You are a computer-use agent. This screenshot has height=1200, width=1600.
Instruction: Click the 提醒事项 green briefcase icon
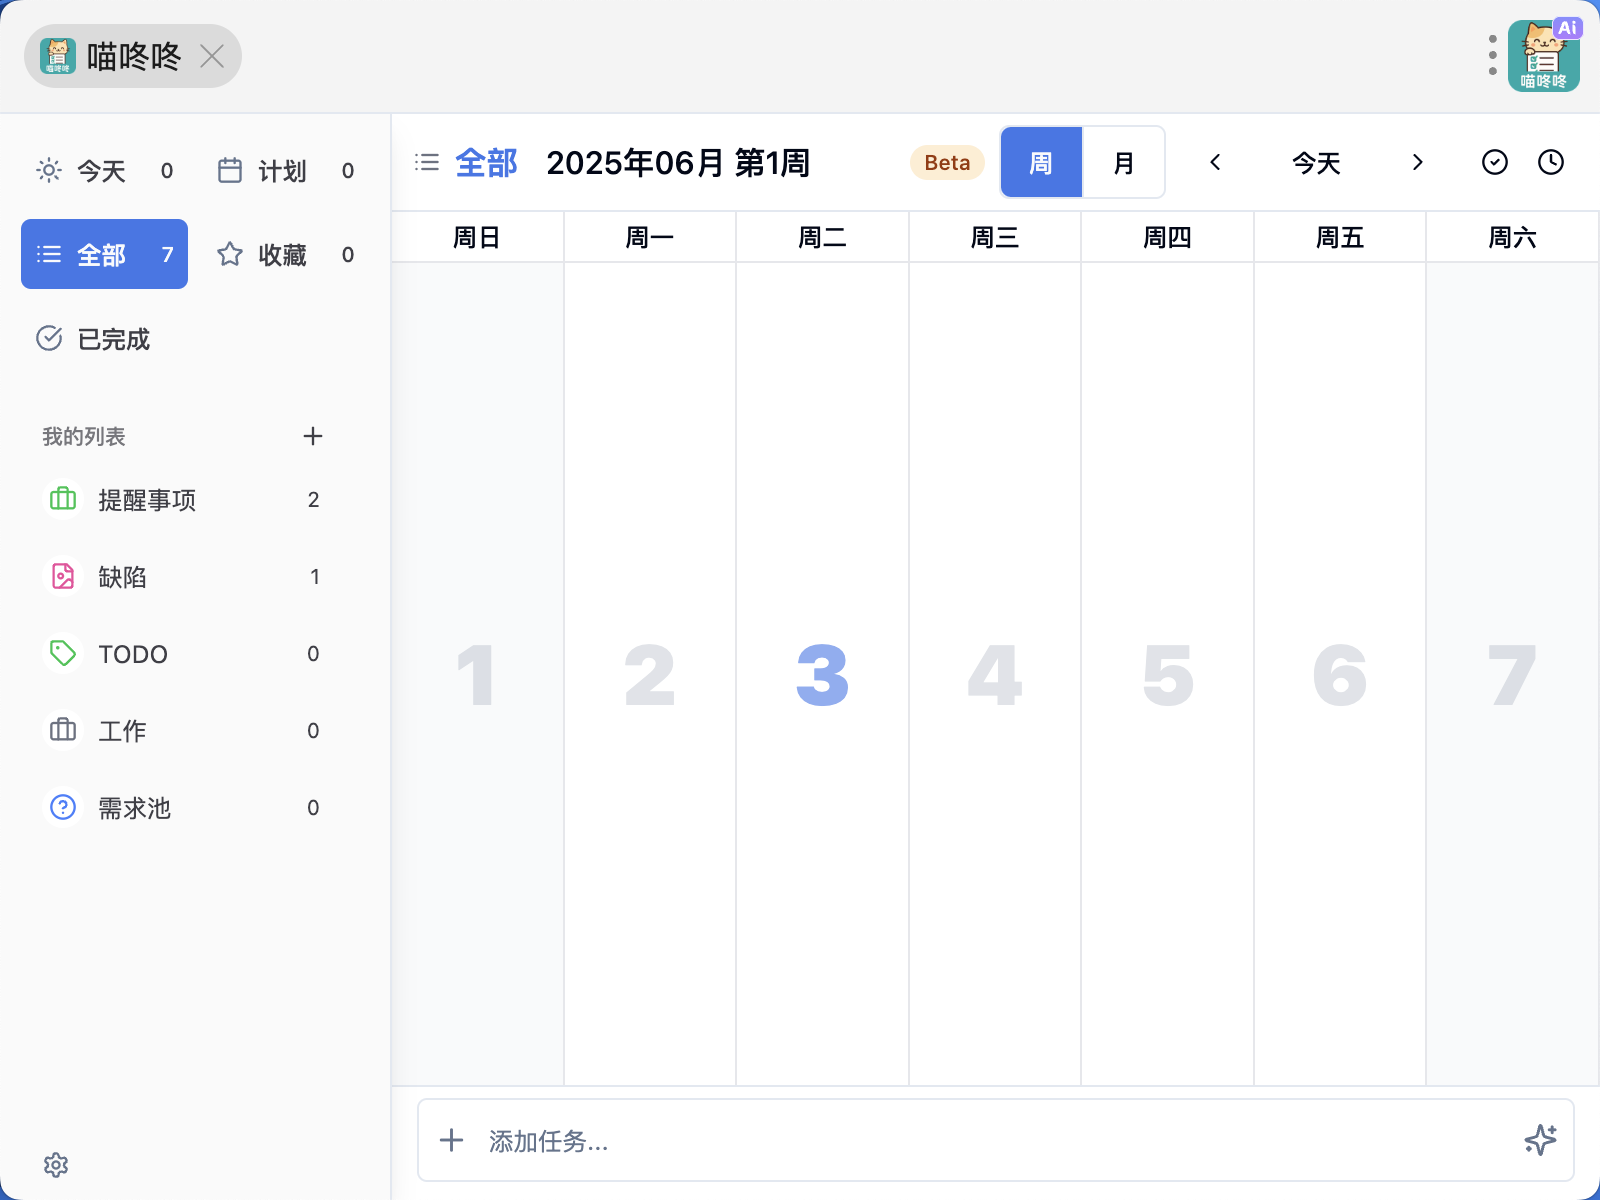tap(63, 498)
